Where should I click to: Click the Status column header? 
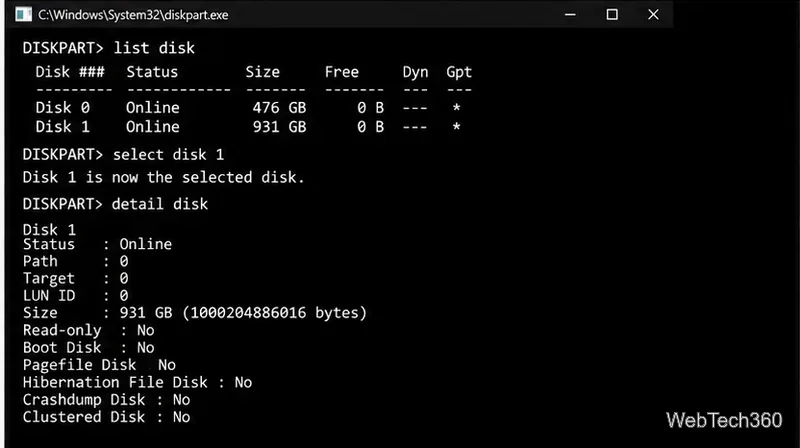click(152, 72)
